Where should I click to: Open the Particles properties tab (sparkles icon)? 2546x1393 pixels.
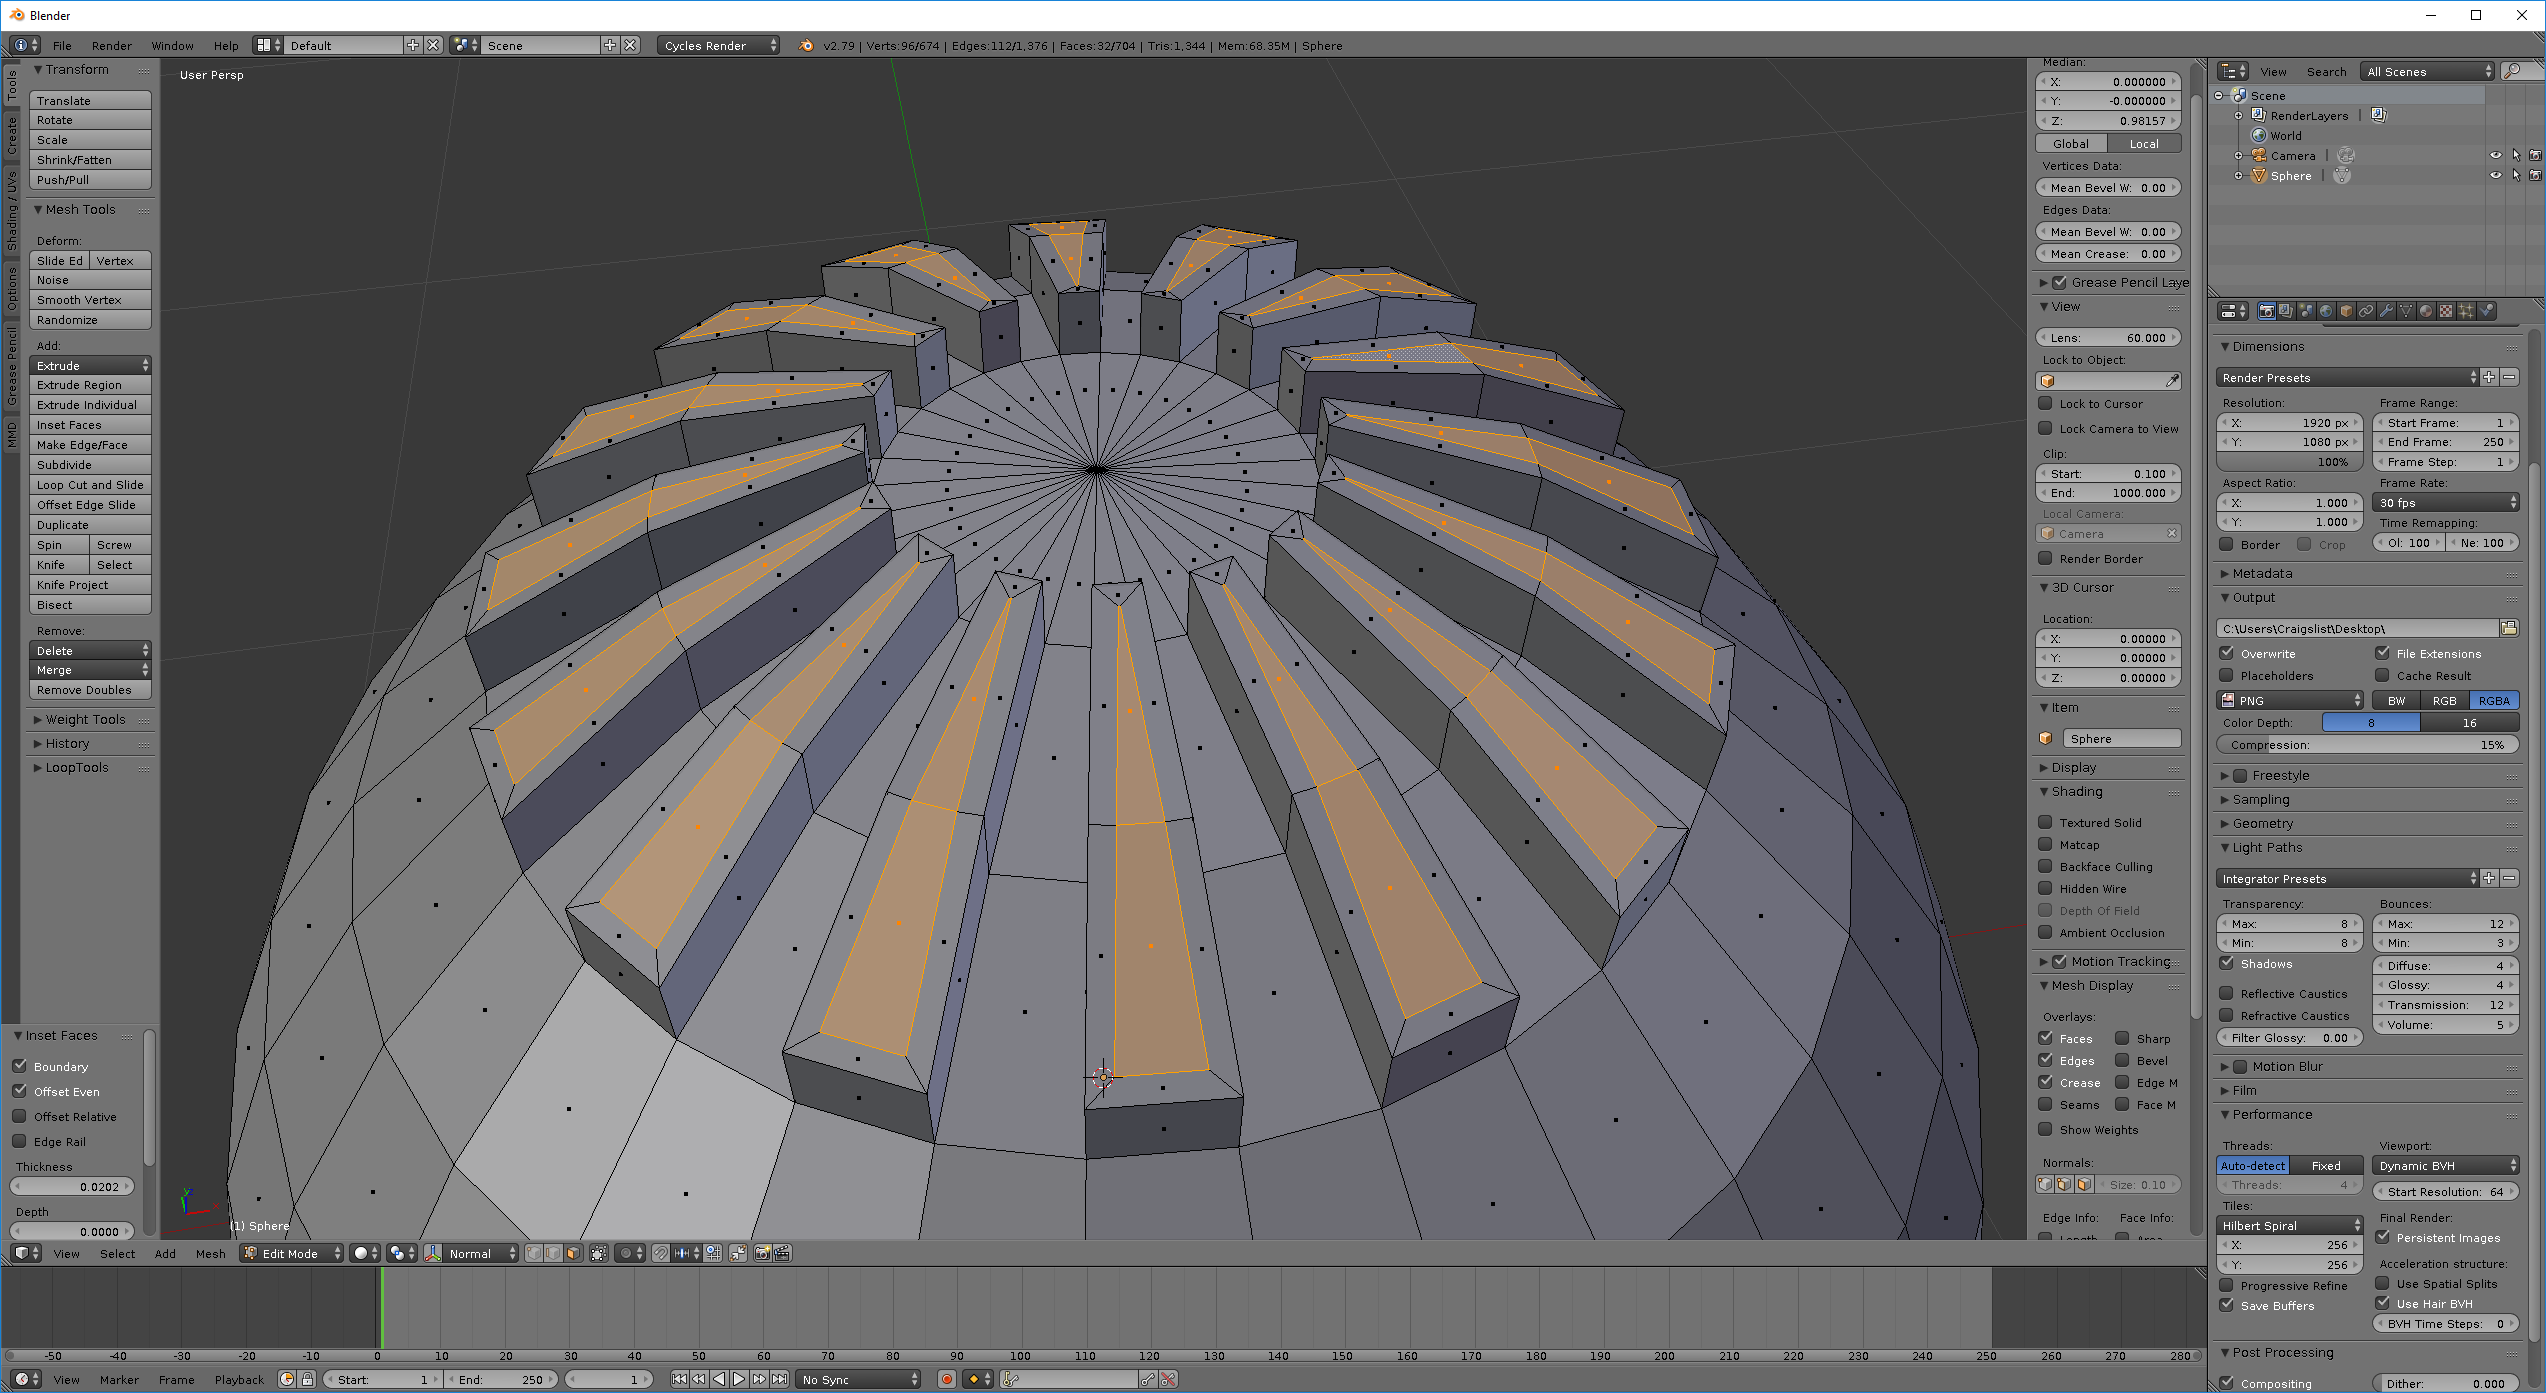pos(2466,311)
